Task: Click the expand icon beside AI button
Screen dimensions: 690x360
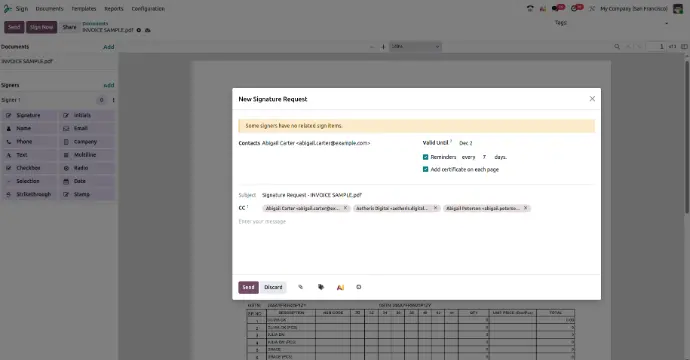Action: pyautogui.click(x=359, y=287)
